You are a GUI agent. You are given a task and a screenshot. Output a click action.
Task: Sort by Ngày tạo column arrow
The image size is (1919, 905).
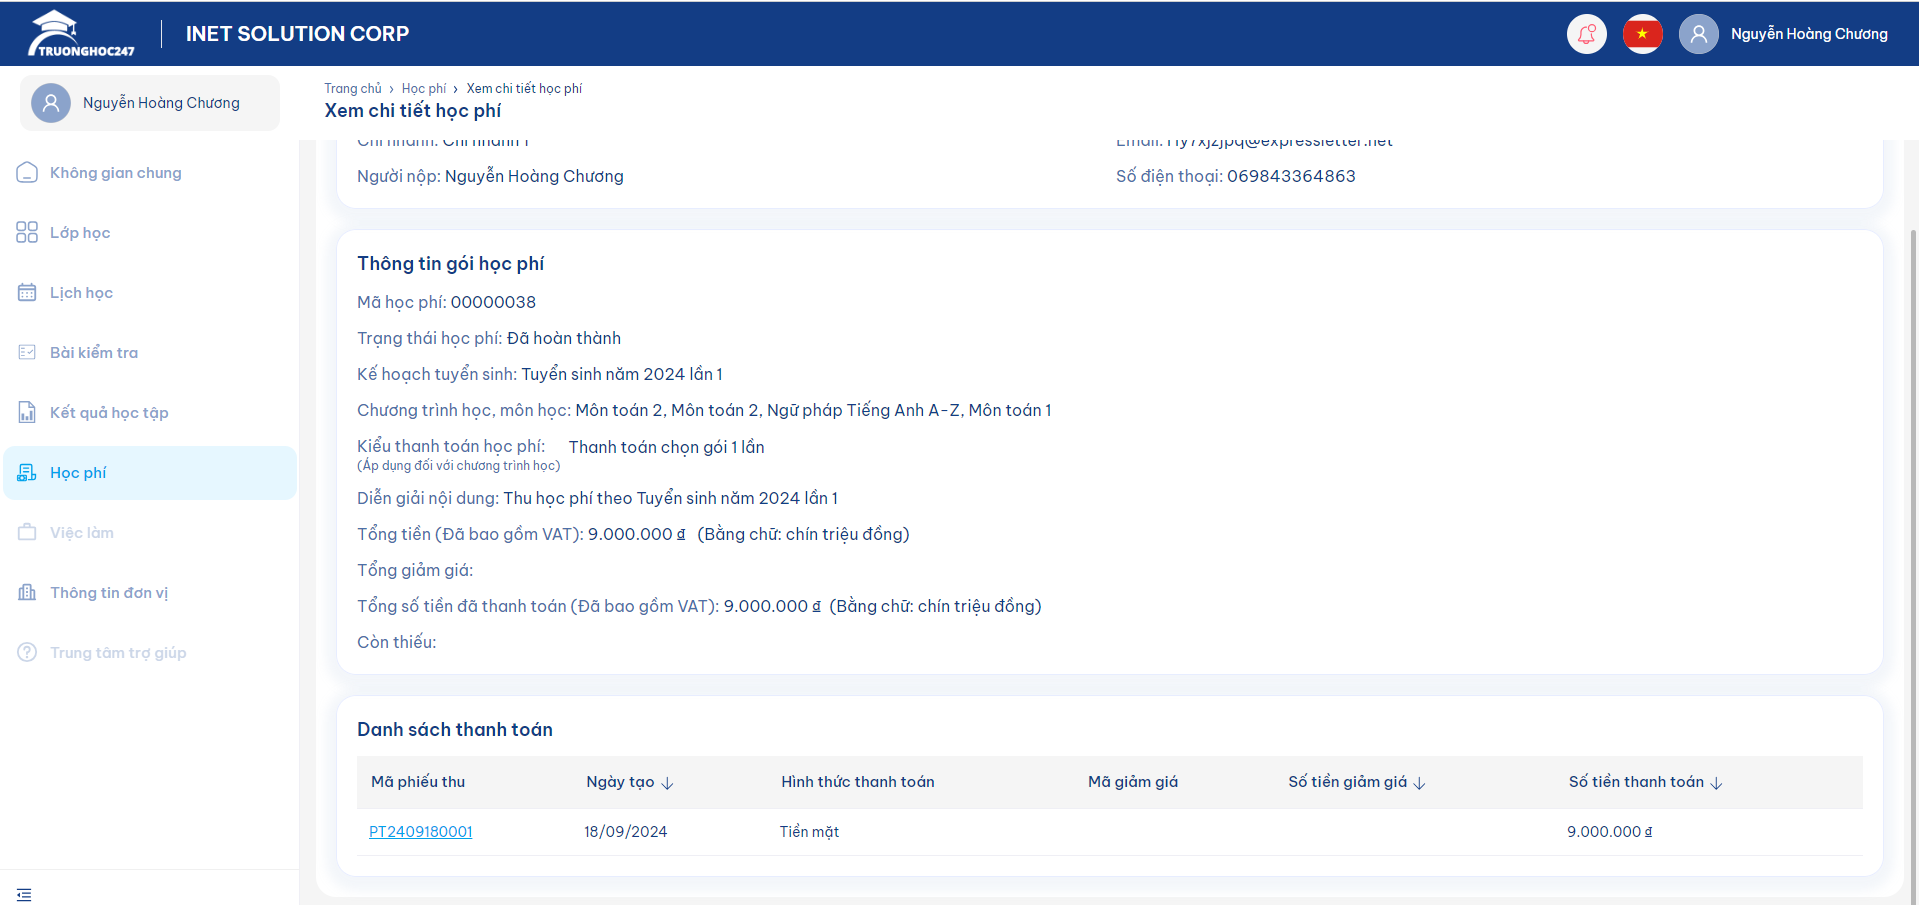point(667,783)
